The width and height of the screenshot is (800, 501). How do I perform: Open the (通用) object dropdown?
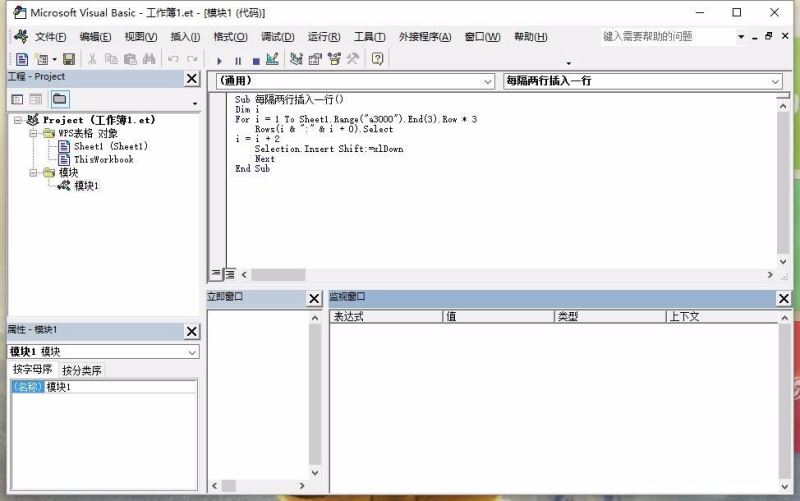pos(489,81)
